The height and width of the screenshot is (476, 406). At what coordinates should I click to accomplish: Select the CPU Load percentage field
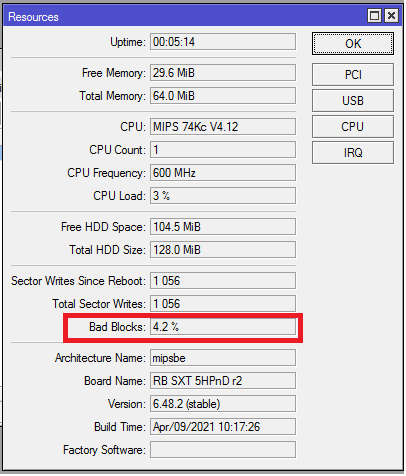(223, 196)
